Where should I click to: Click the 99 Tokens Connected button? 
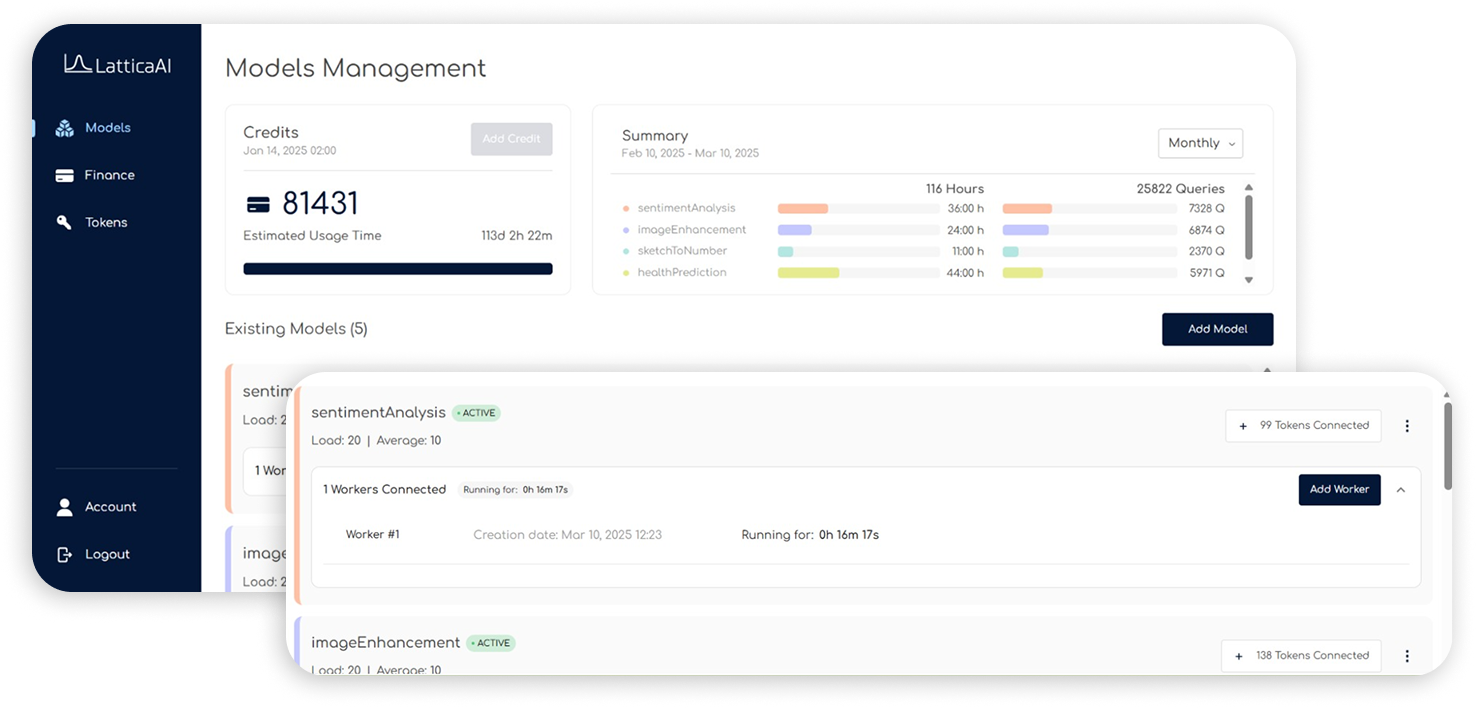[1303, 426]
